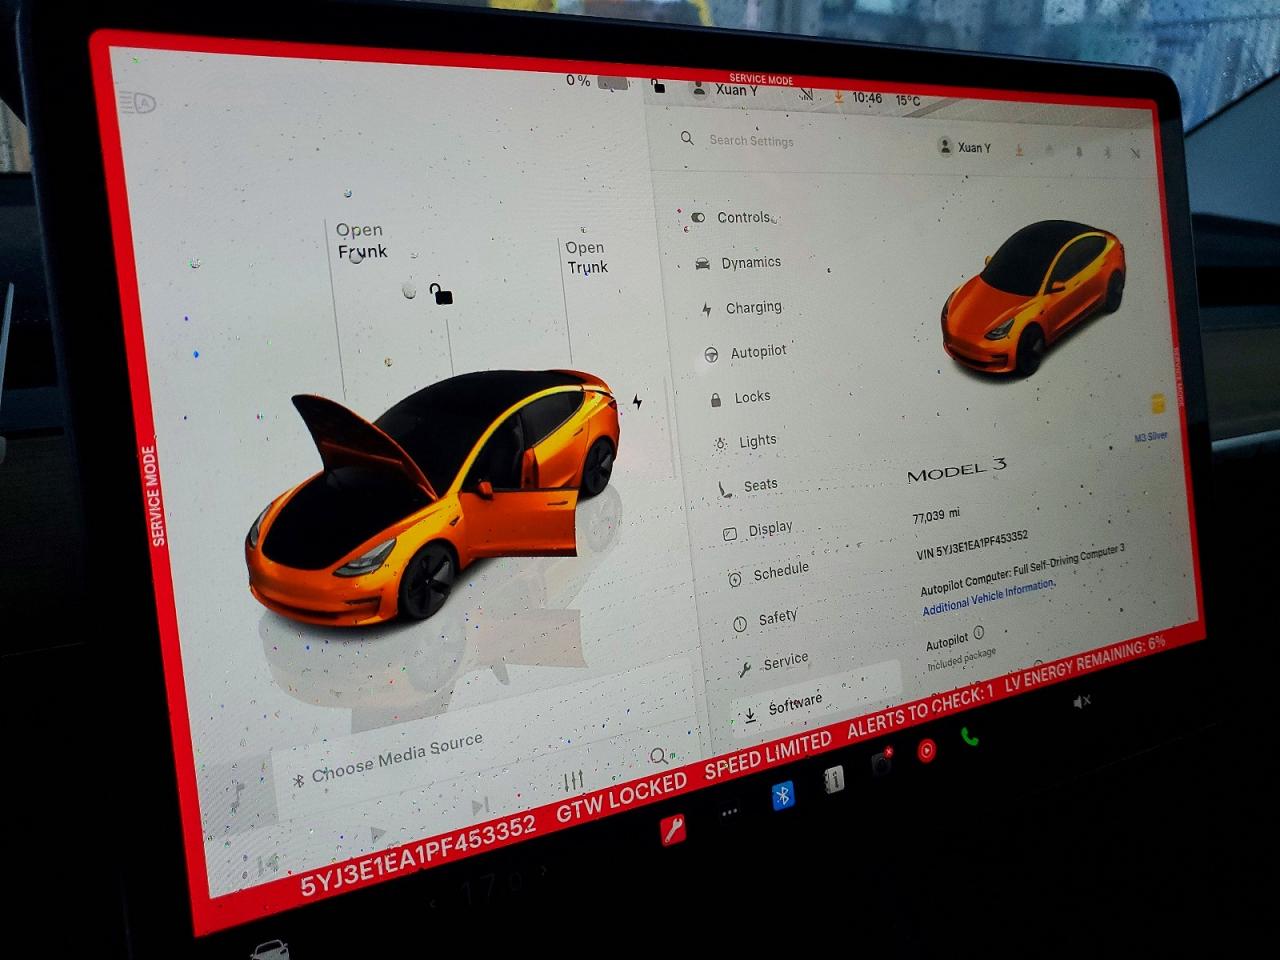Viewport: 1280px width, 960px height.
Task: Tap LV ENERGY REMAINING: 6% banner text
Action: click(x=1085, y=663)
